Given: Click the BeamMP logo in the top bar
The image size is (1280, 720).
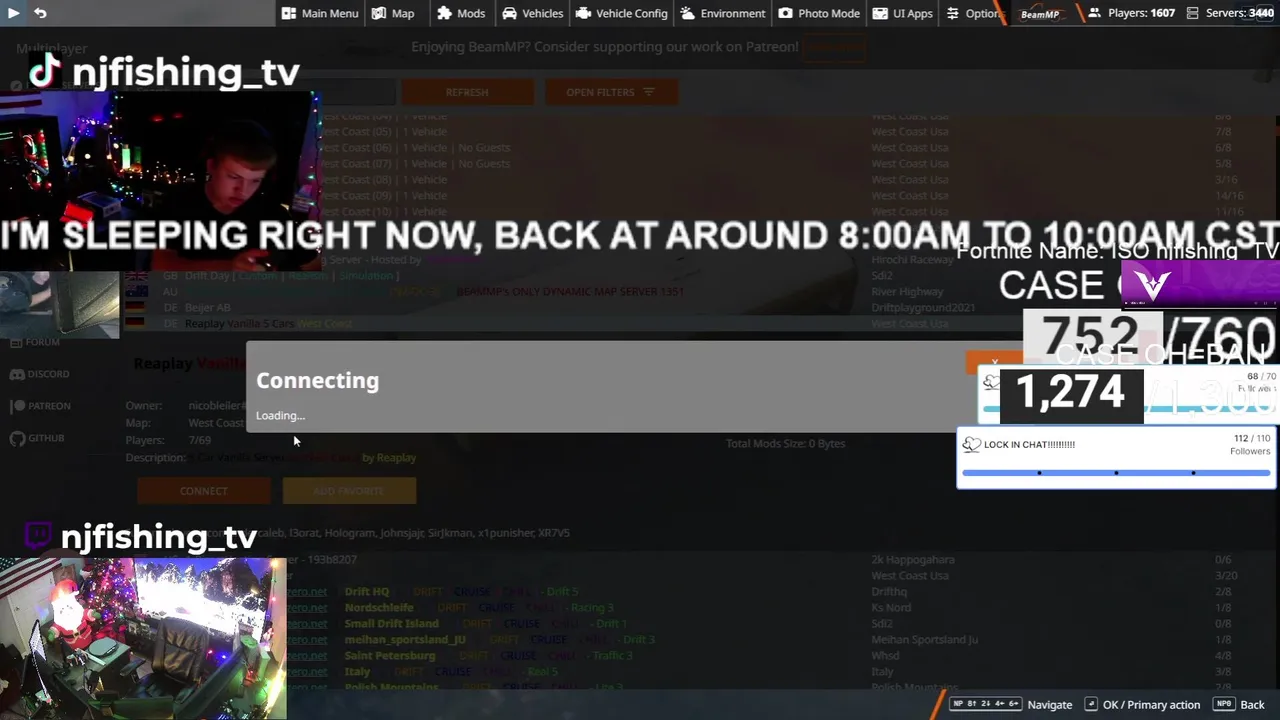Looking at the screenshot, I should point(1040,14).
